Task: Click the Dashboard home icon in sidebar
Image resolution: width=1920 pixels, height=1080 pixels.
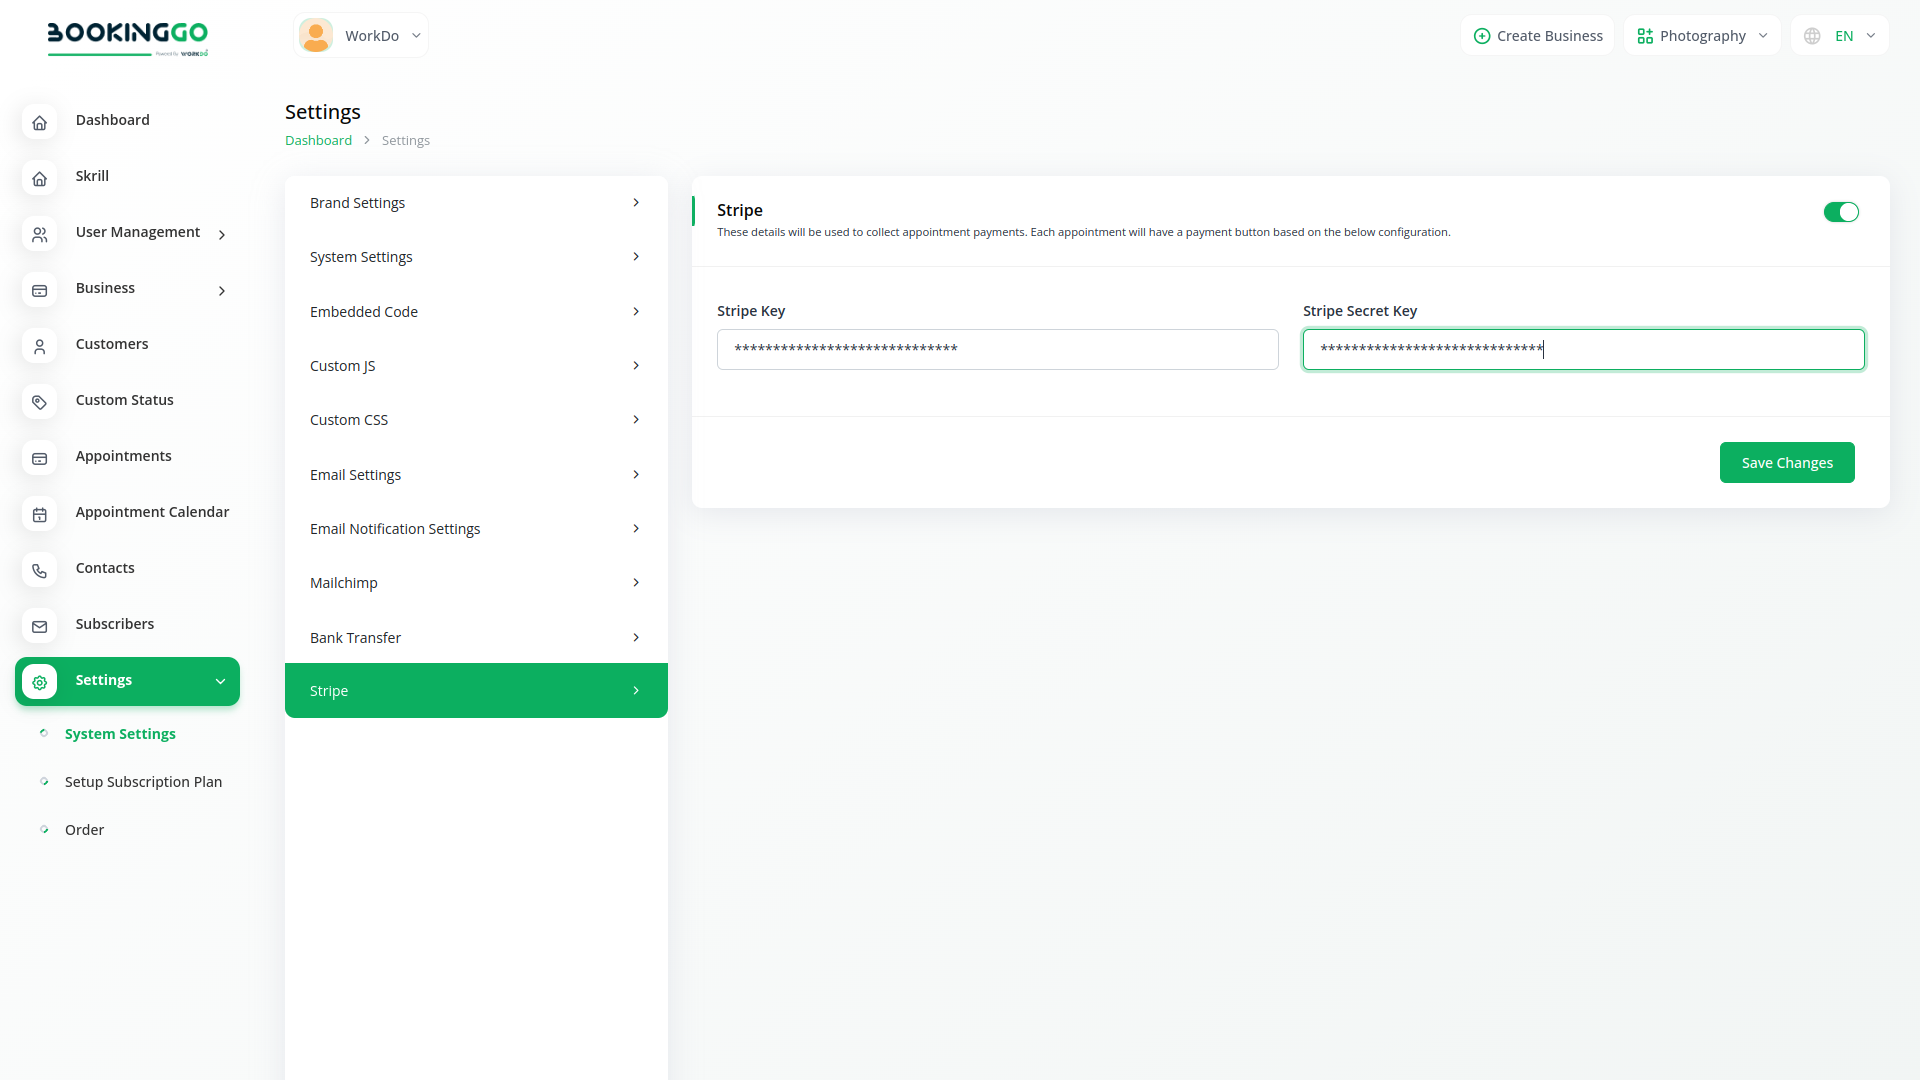Action: click(x=39, y=122)
